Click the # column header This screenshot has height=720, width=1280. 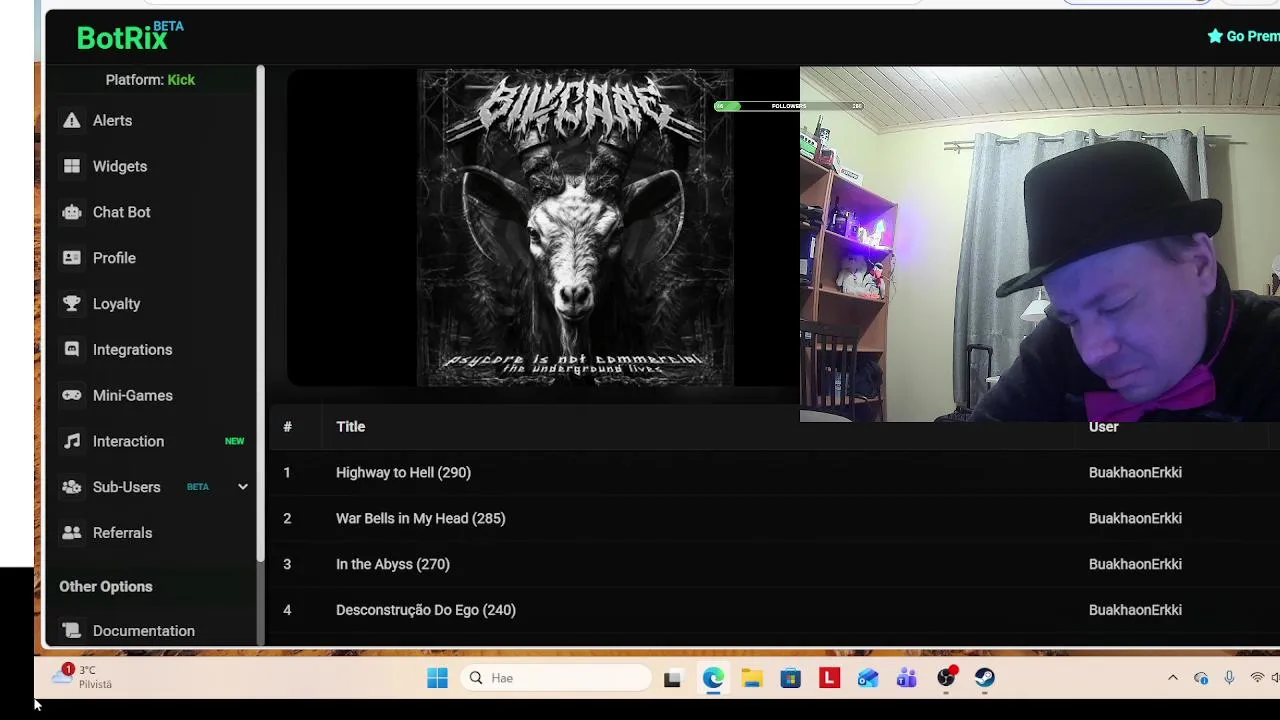point(287,427)
